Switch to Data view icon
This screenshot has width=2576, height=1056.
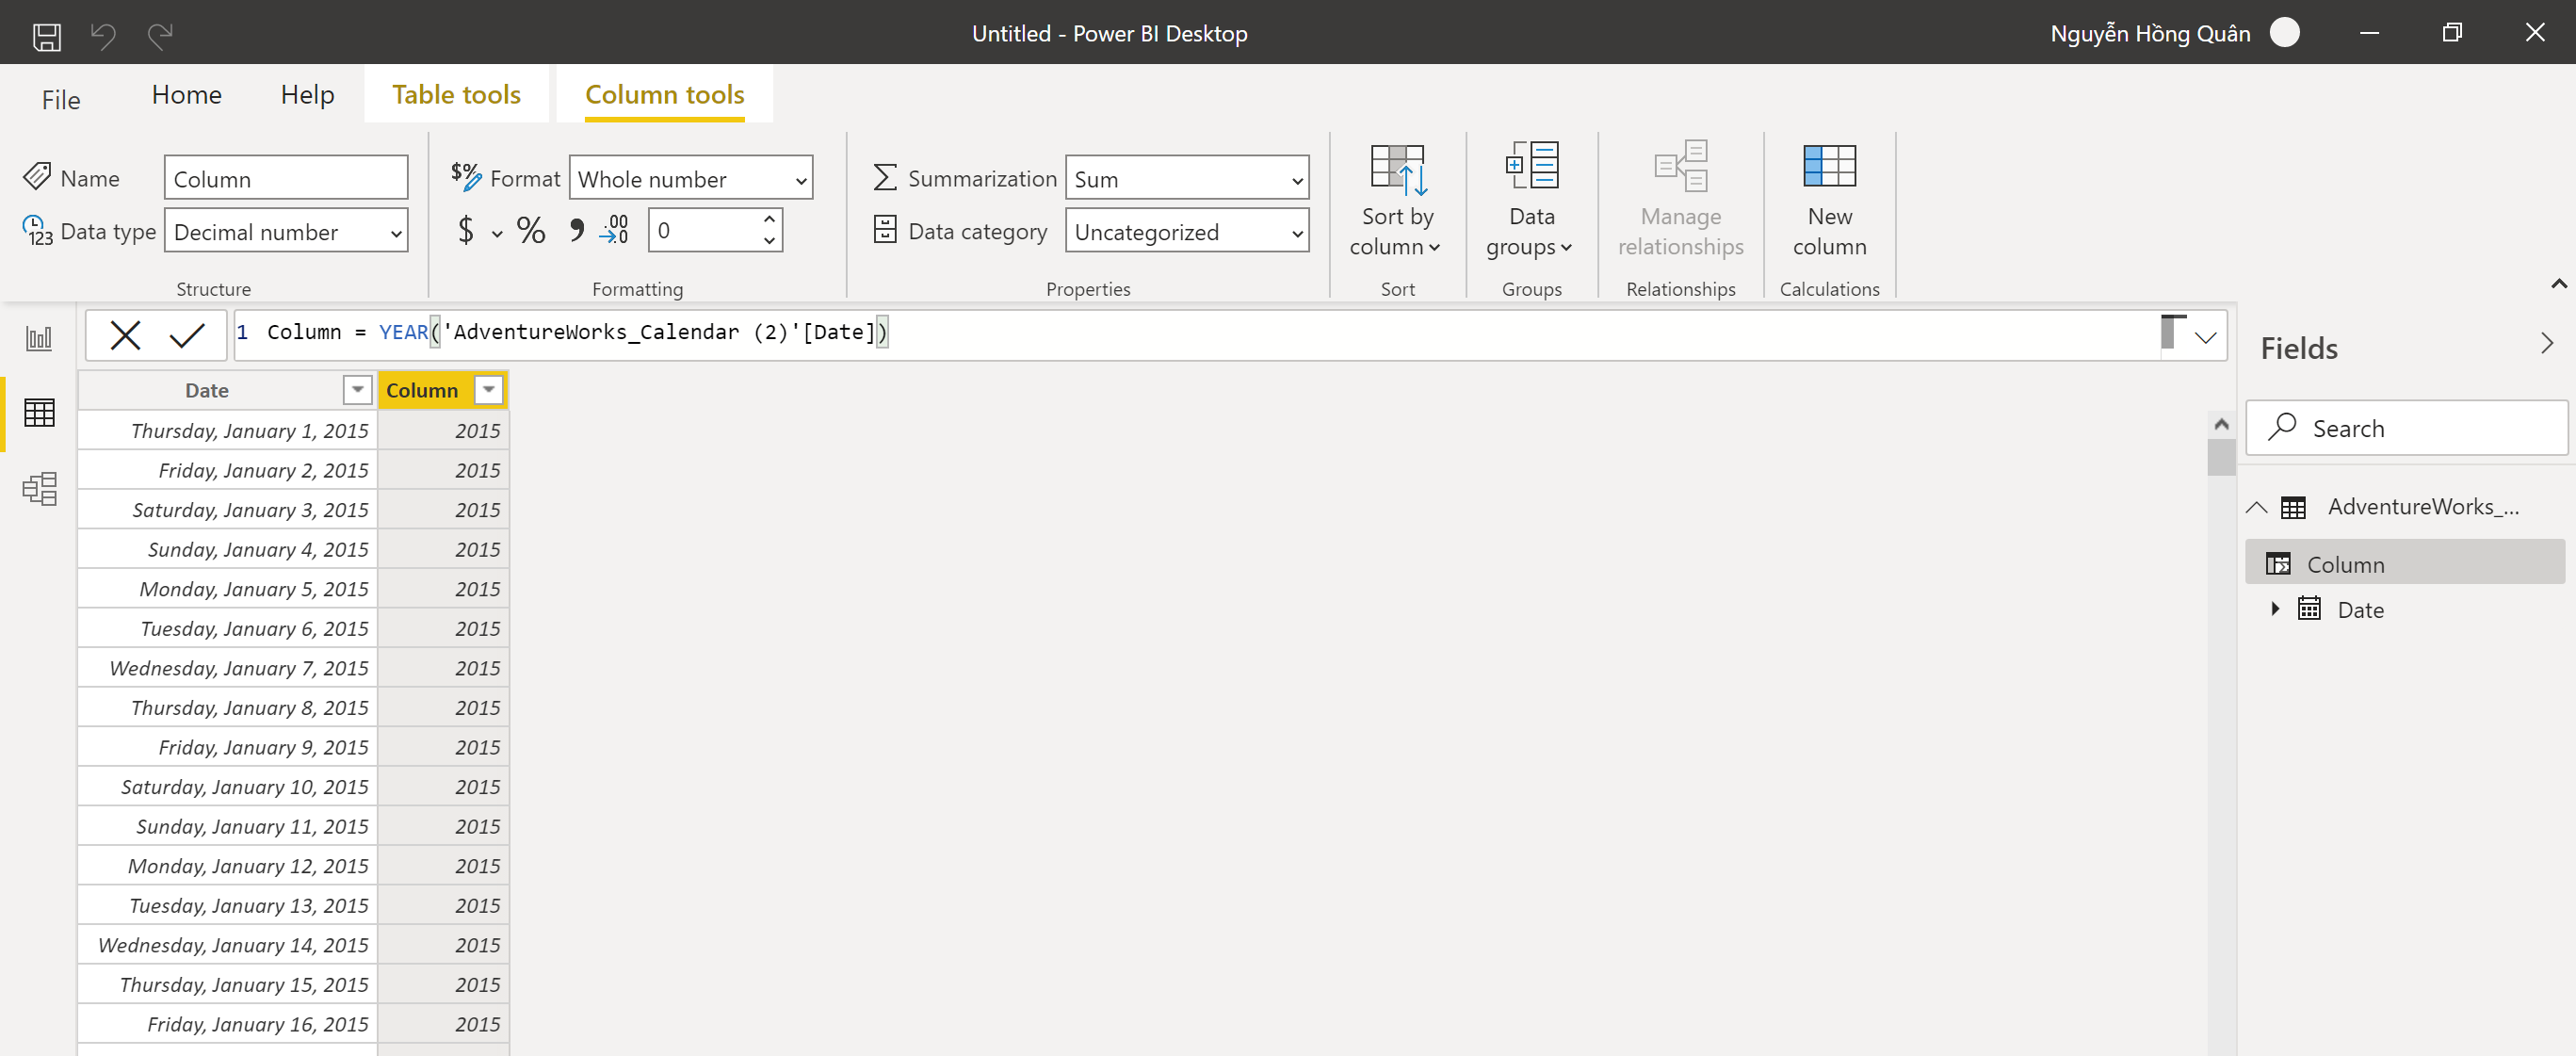coord(39,412)
